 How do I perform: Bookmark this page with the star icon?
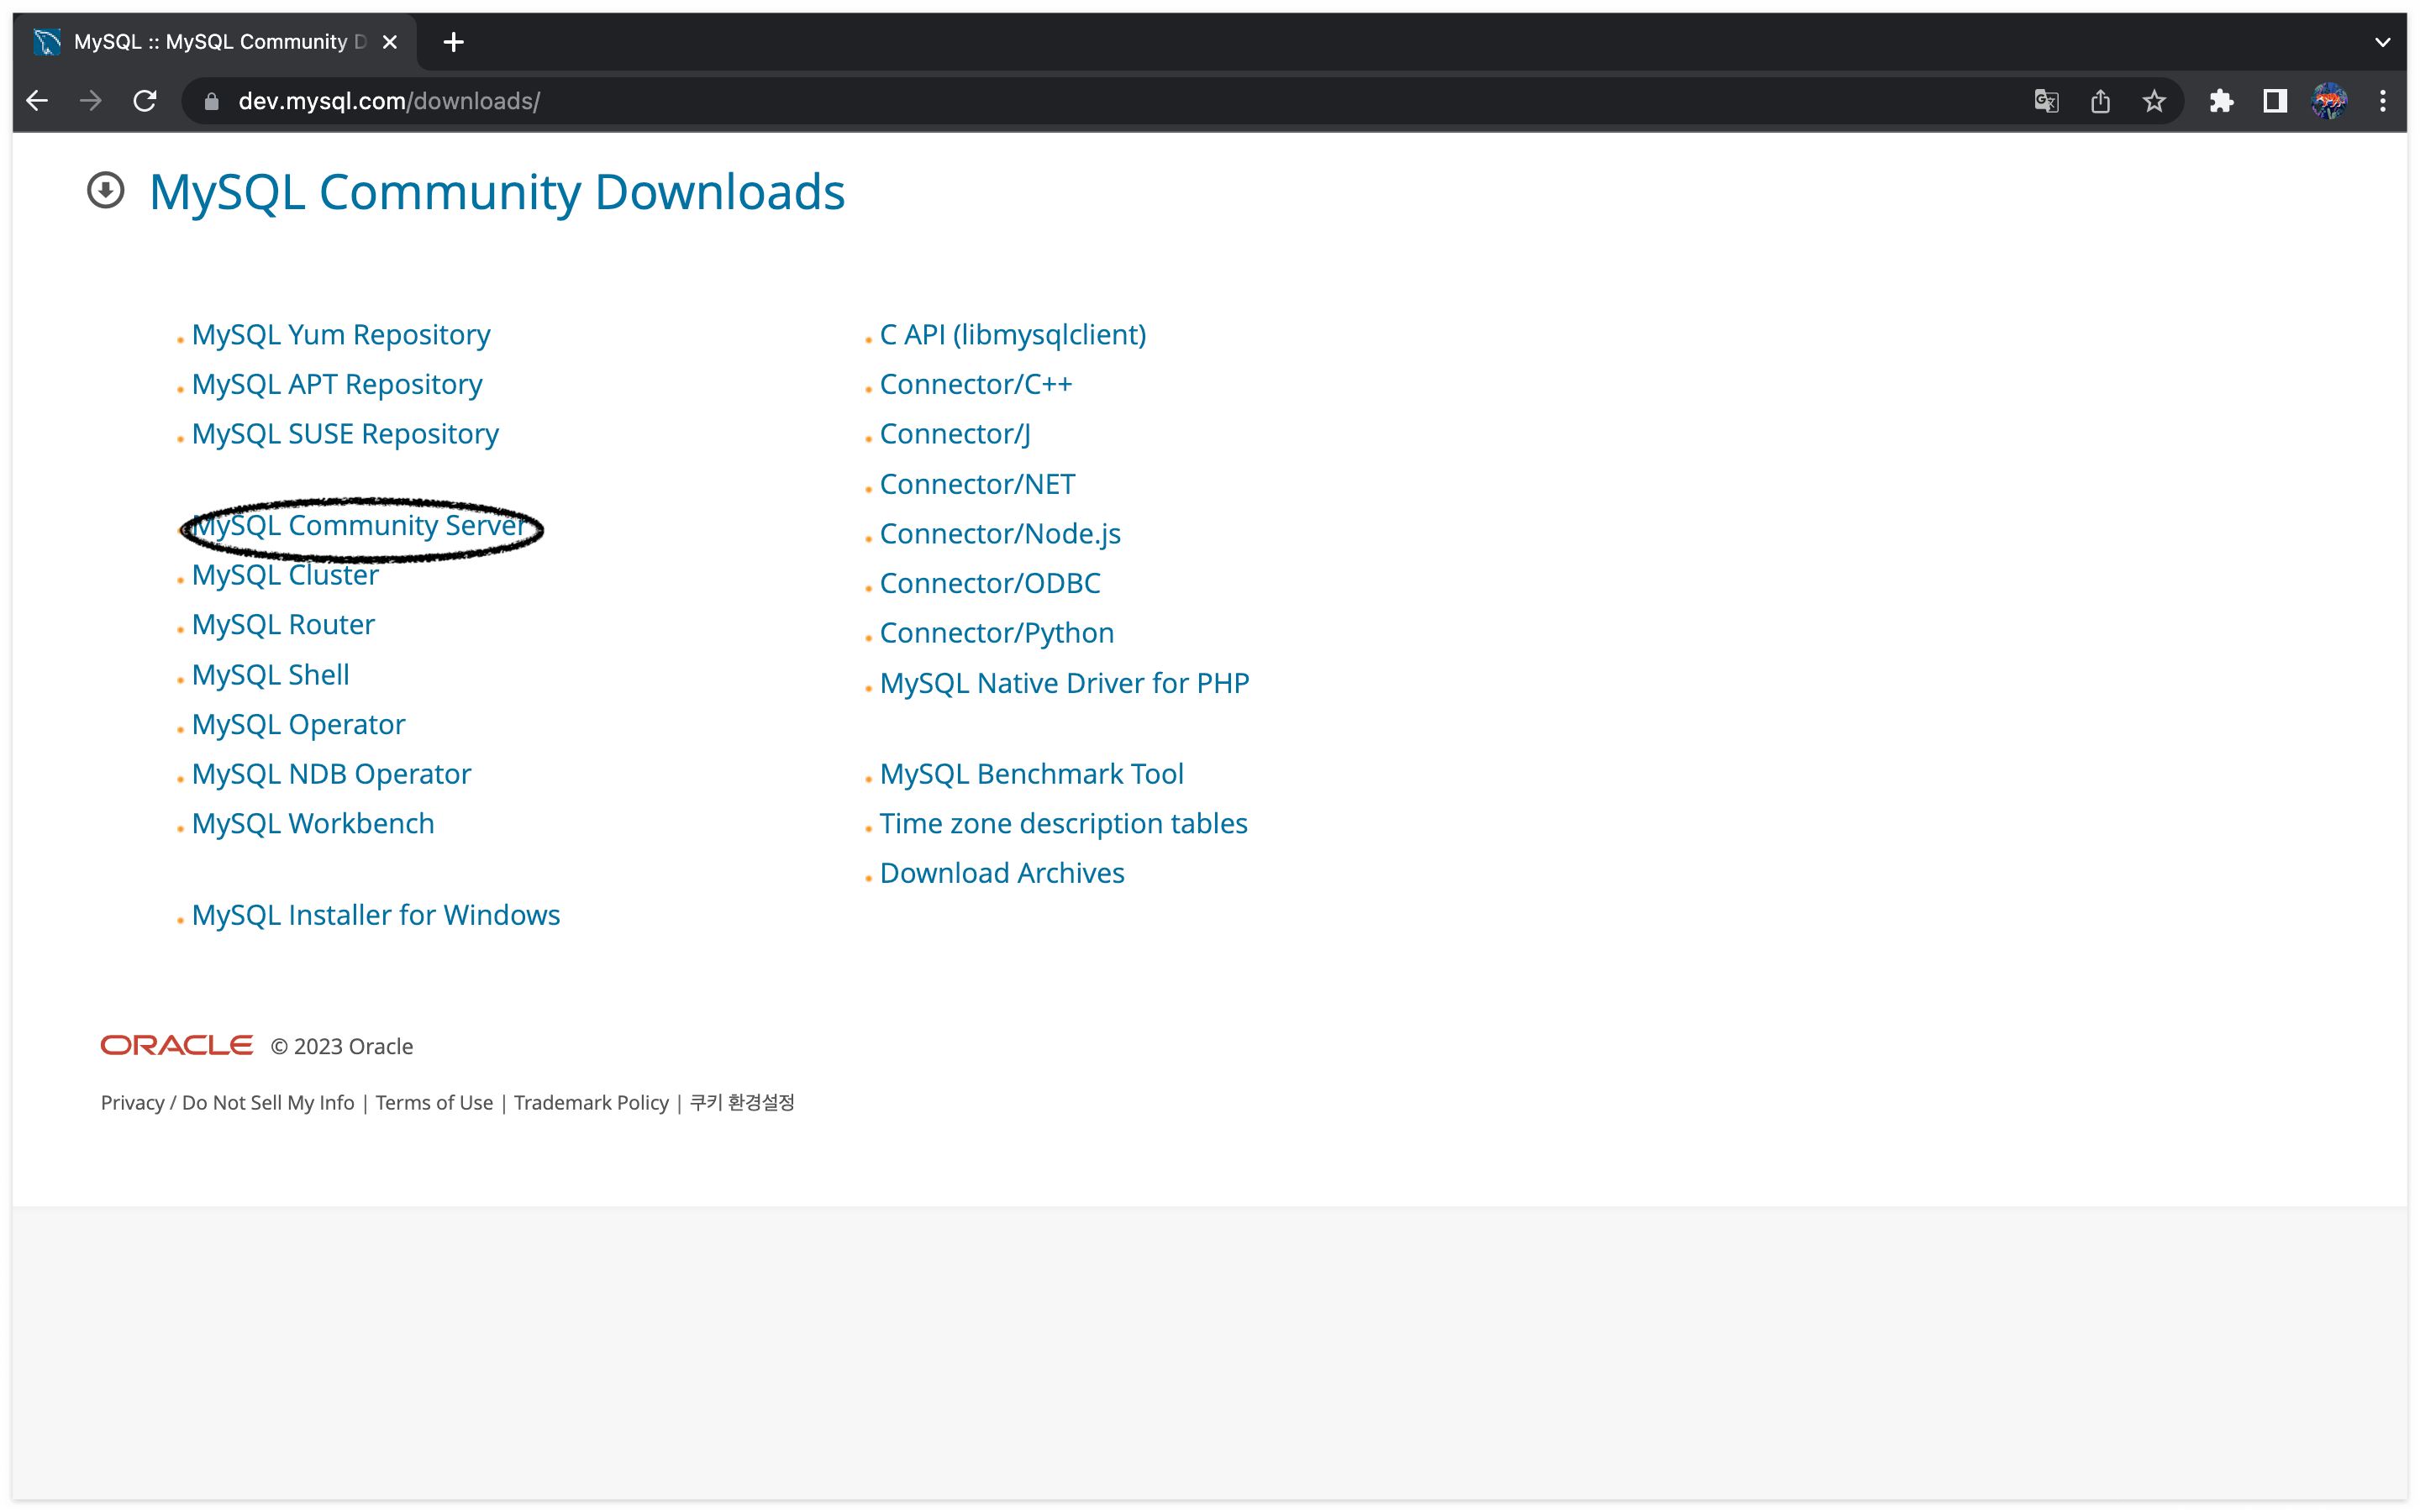[x=2154, y=101]
